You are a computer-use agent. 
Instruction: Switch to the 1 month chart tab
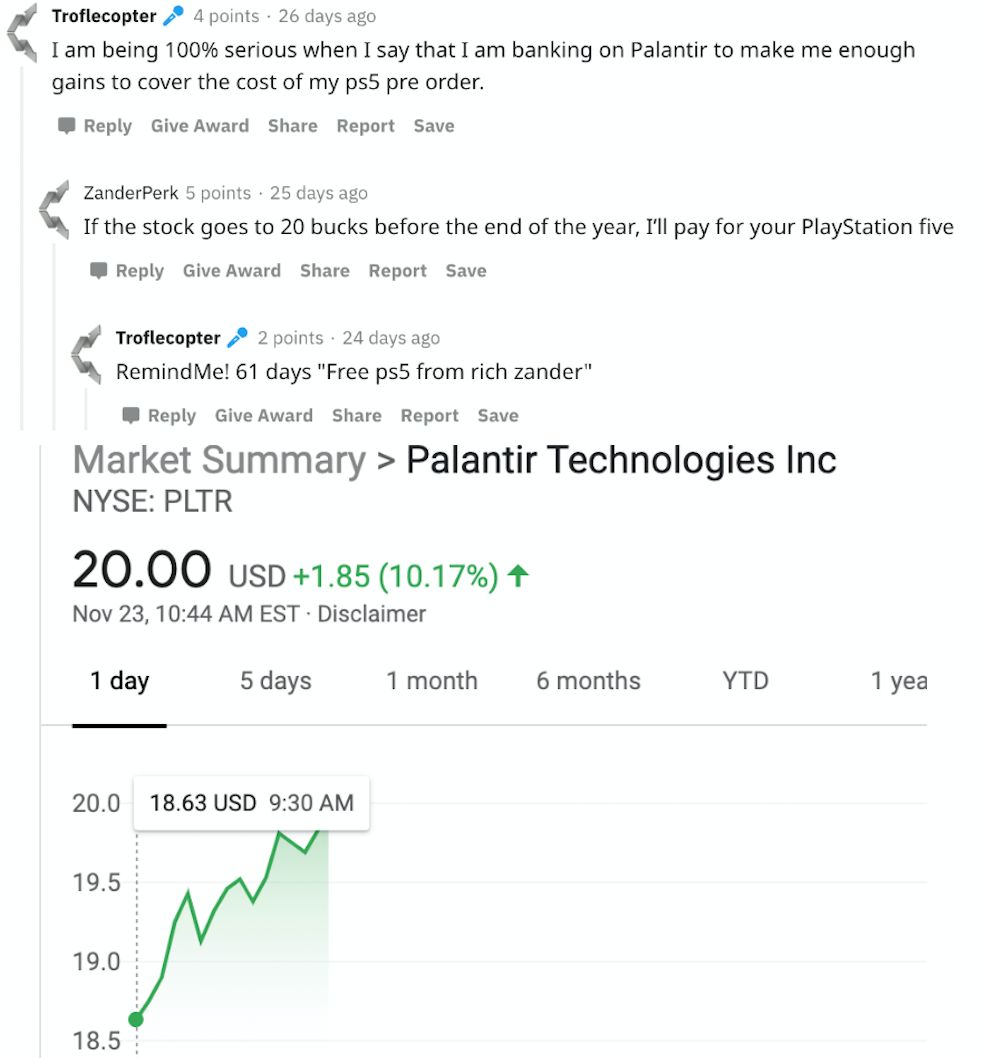(432, 682)
